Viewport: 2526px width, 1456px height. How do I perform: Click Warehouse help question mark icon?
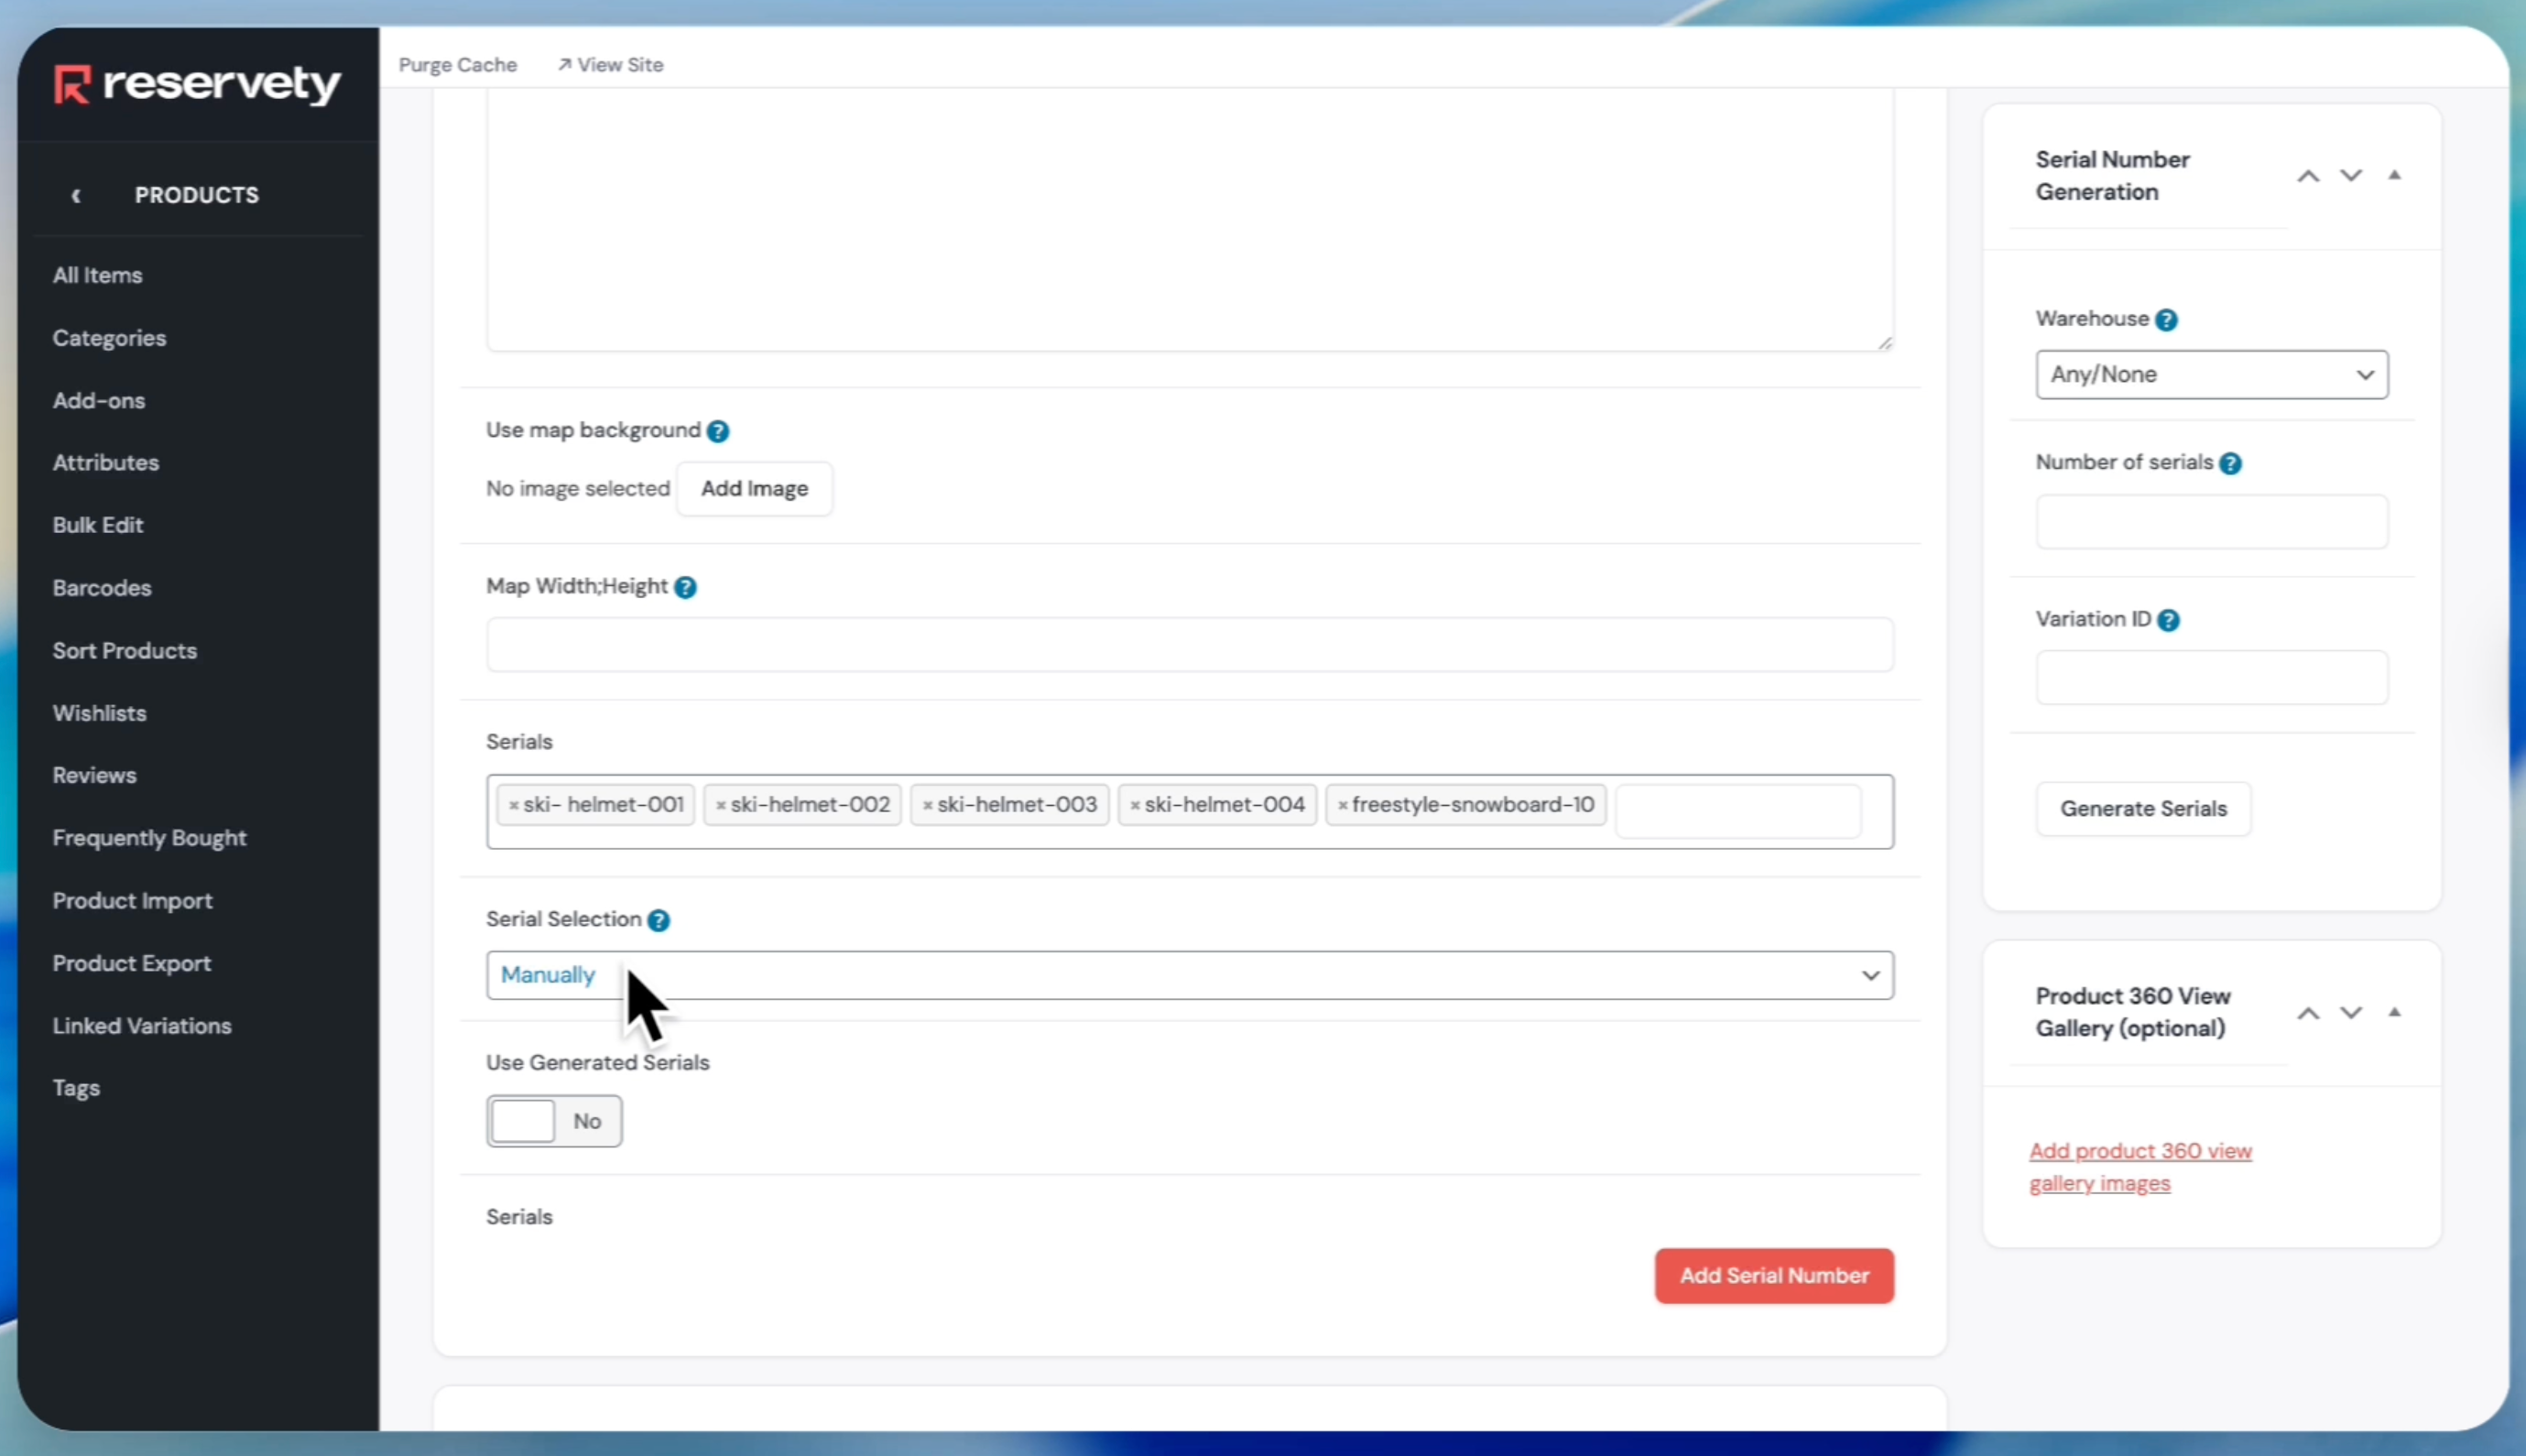2166,320
